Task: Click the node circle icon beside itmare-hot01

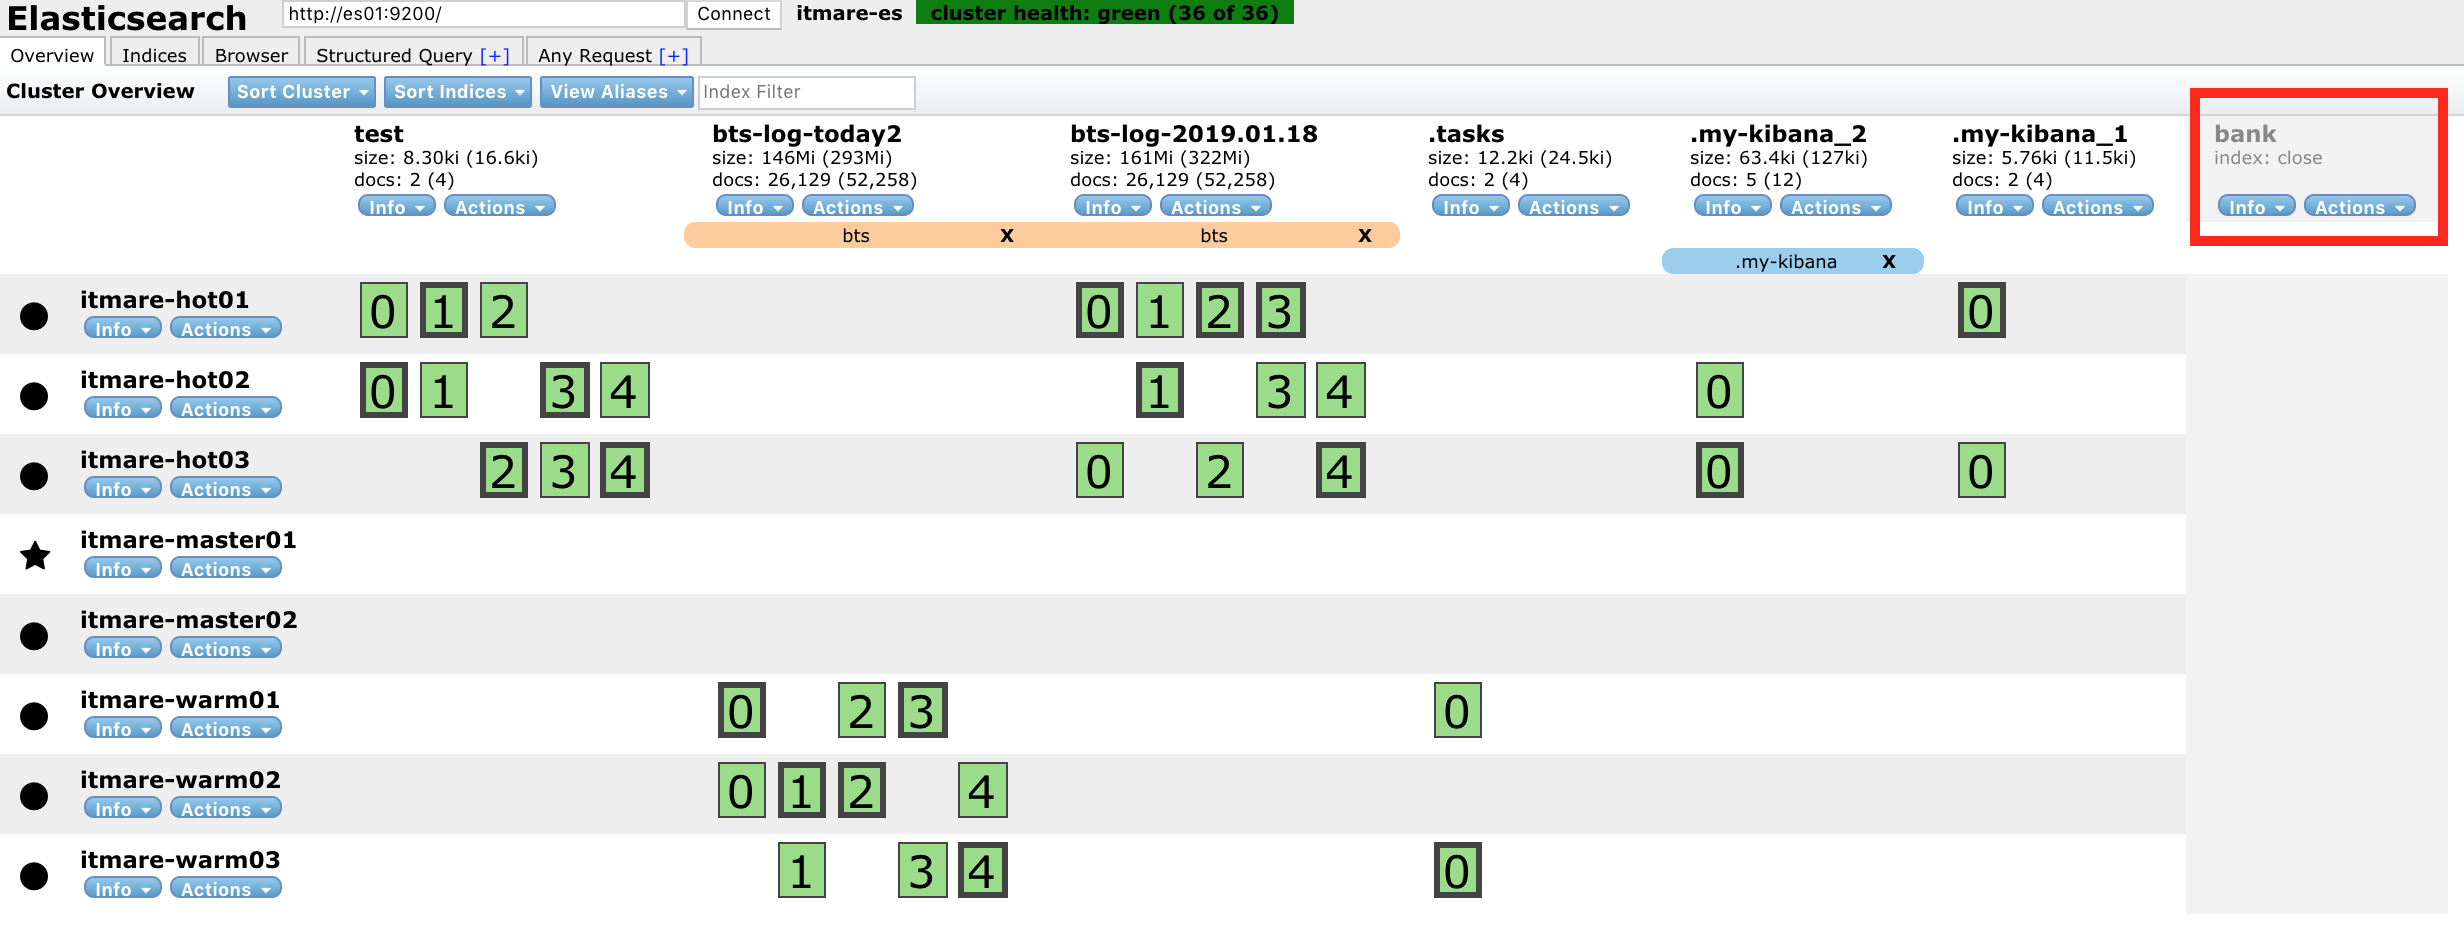Action: pyautogui.click(x=35, y=316)
